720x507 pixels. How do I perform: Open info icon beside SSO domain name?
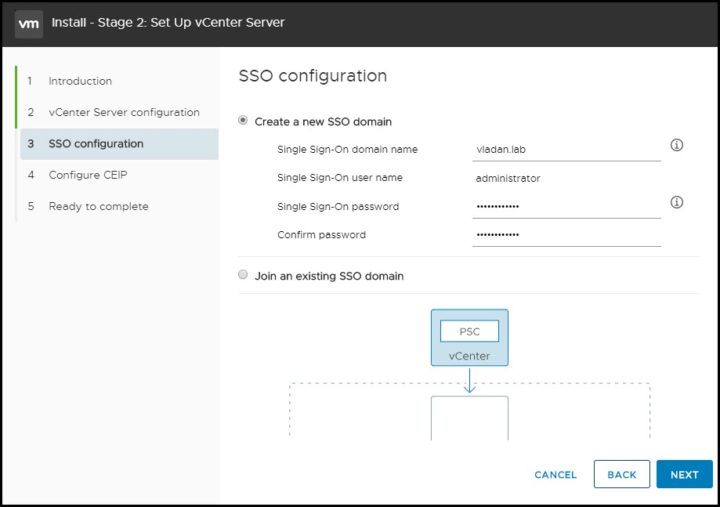click(676, 145)
